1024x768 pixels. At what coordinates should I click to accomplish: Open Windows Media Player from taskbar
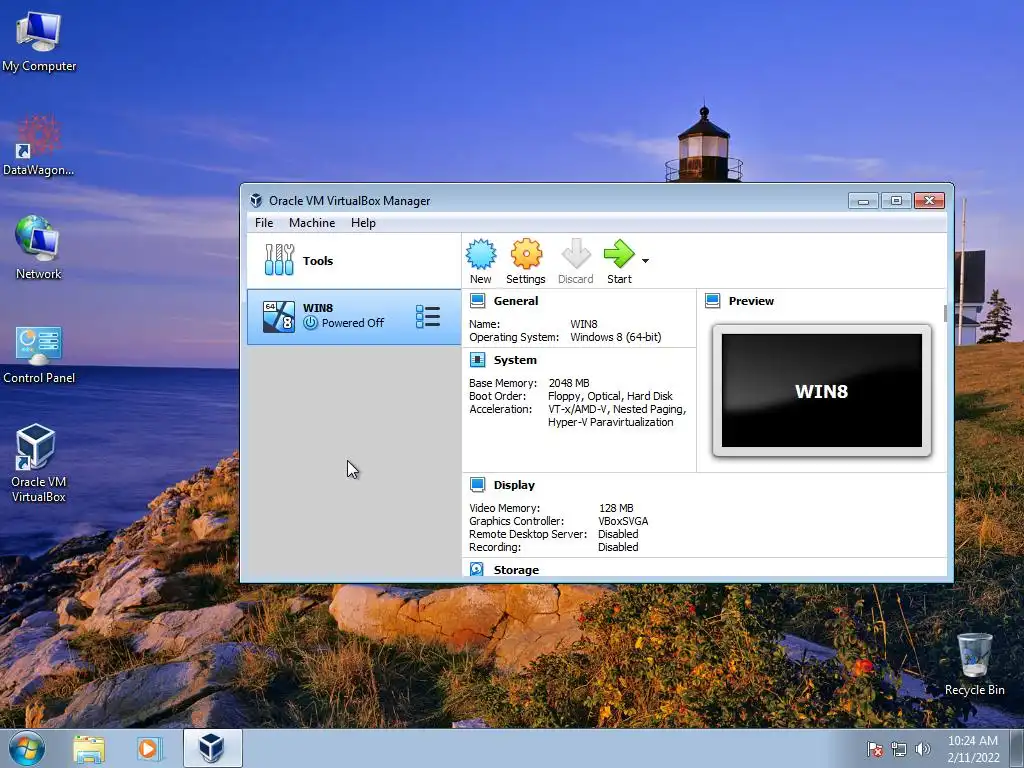149,748
